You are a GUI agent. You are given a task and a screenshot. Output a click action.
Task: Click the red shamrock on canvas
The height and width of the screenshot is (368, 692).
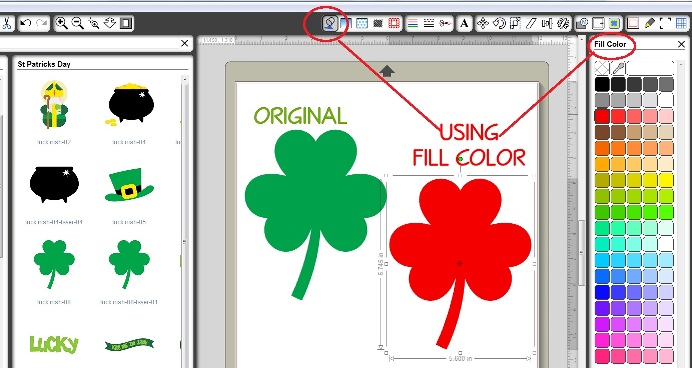460,247
